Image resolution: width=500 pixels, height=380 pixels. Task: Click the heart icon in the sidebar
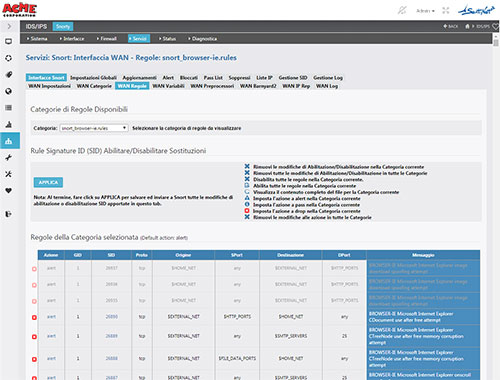(x=9, y=190)
